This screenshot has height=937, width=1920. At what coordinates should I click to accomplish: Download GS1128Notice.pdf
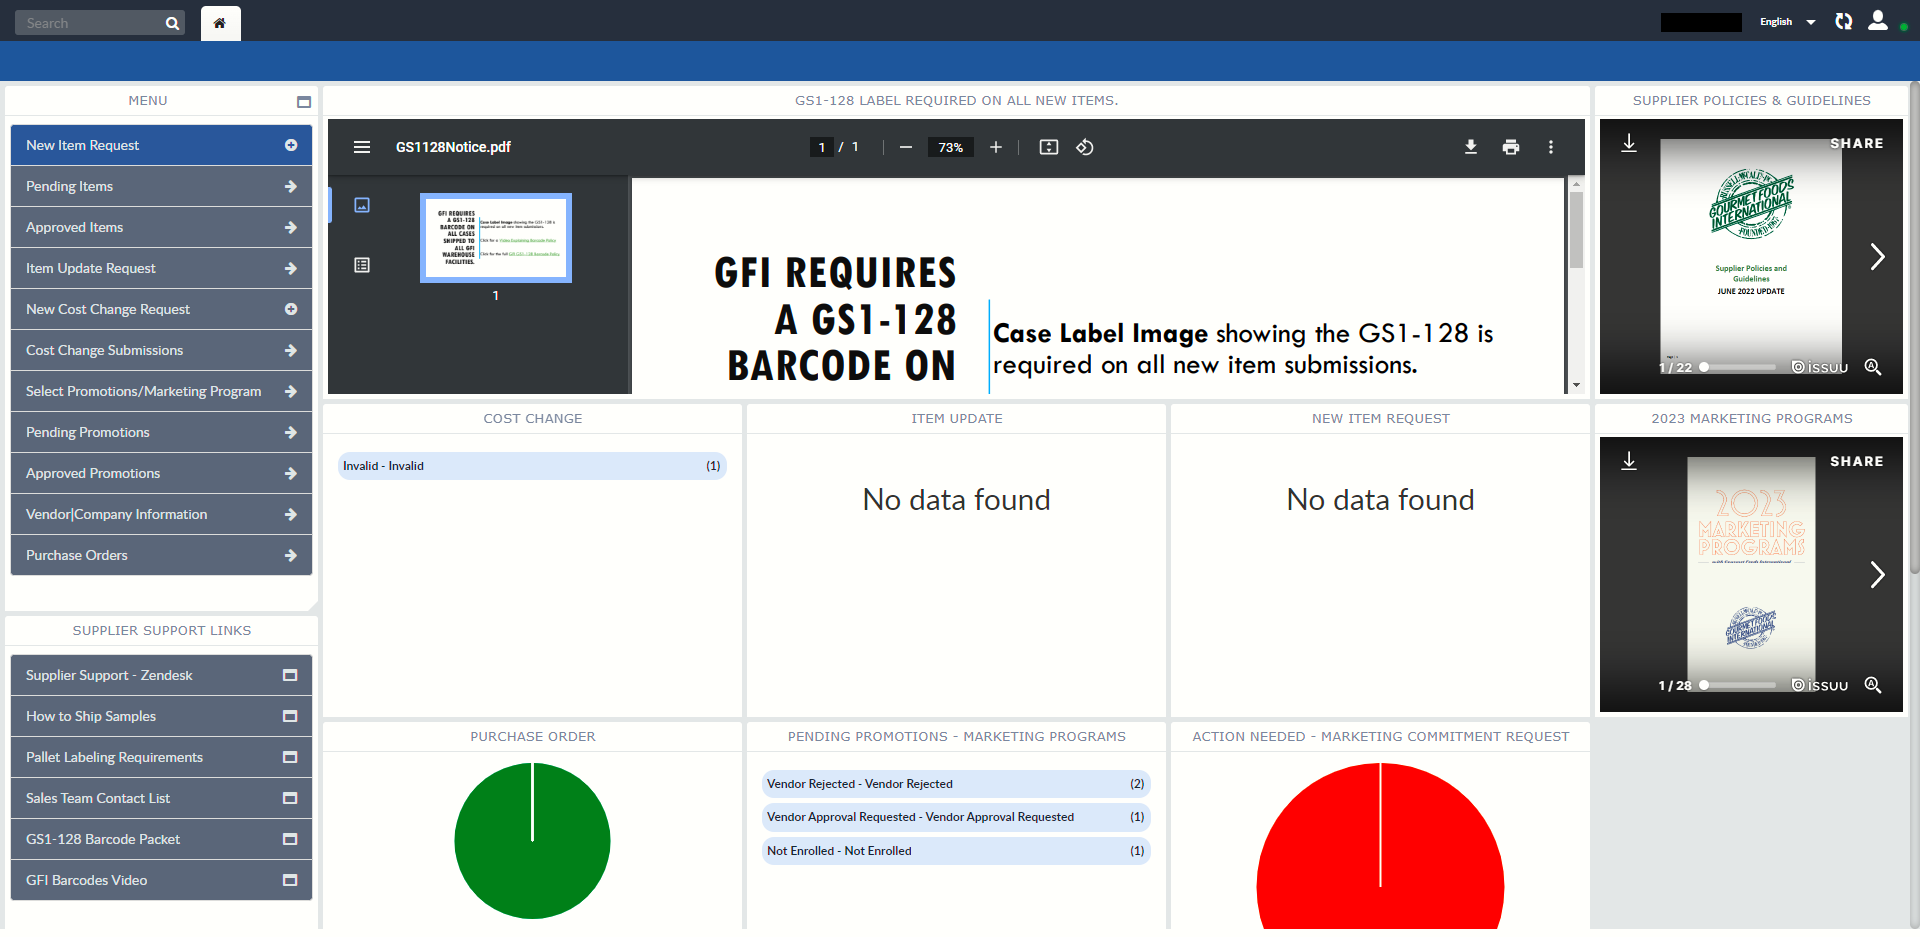click(x=1471, y=147)
